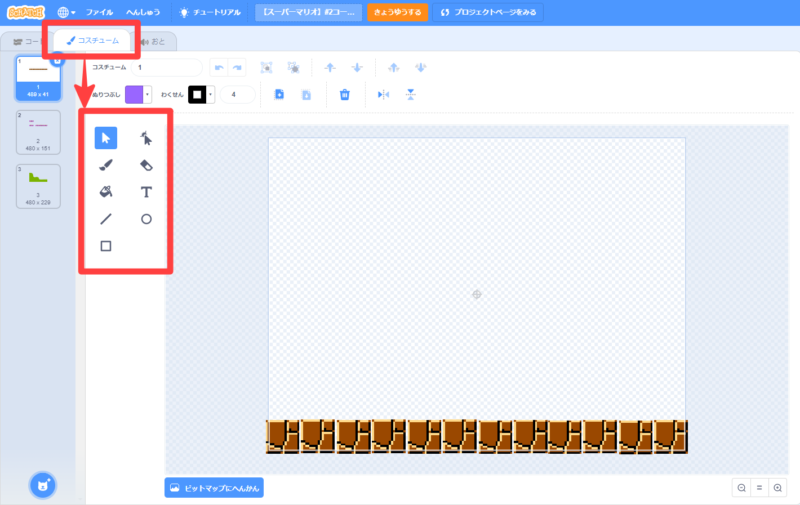The width and height of the screenshot is (800, 505).
Task: Choose the Circle tool
Action: tap(146, 219)
